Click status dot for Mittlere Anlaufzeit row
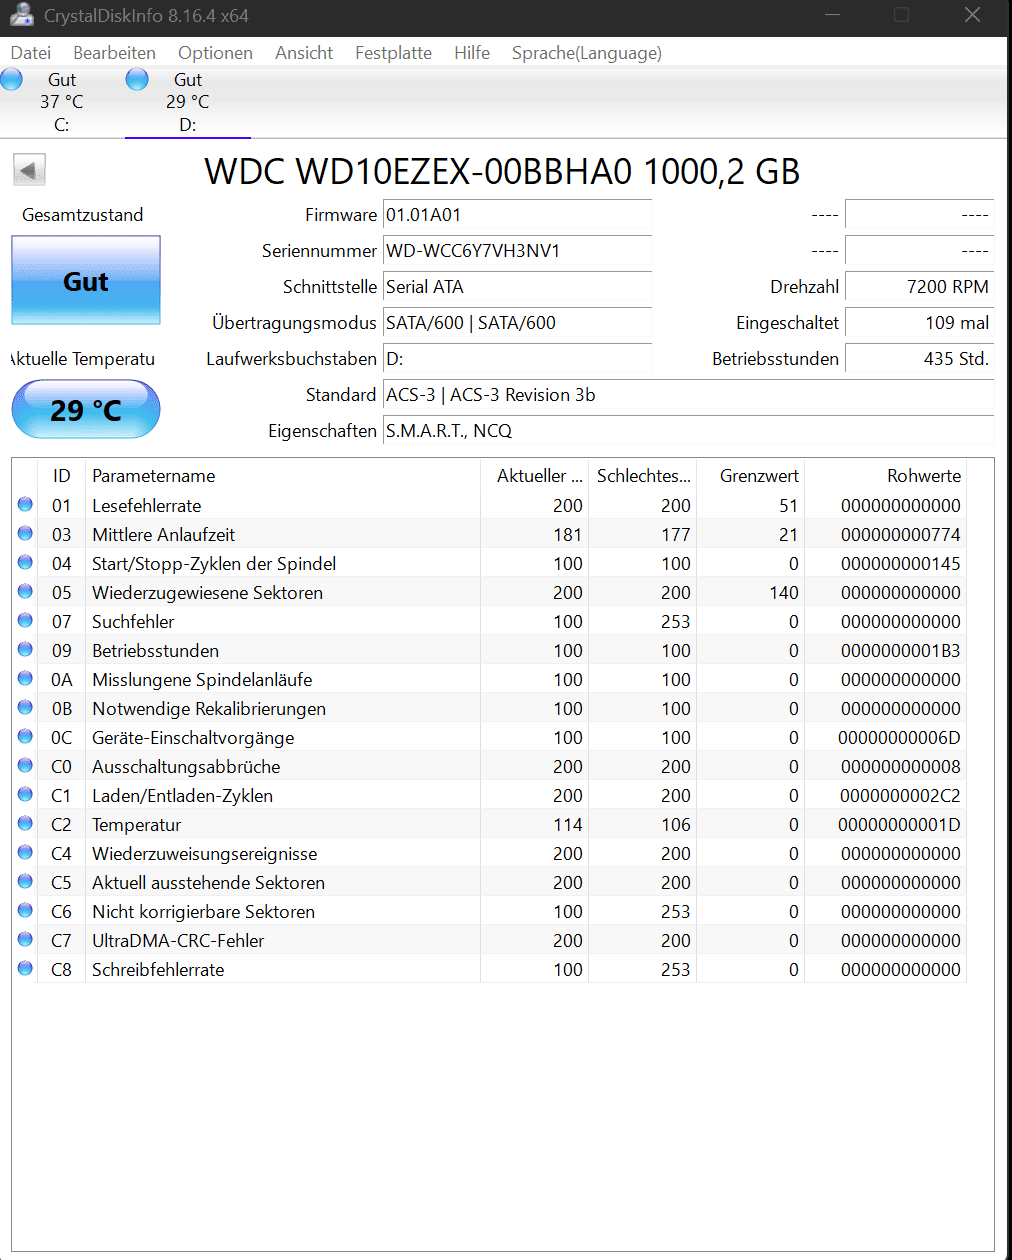This screenshot has height=1260, width=1012. [x=25, y=534]
